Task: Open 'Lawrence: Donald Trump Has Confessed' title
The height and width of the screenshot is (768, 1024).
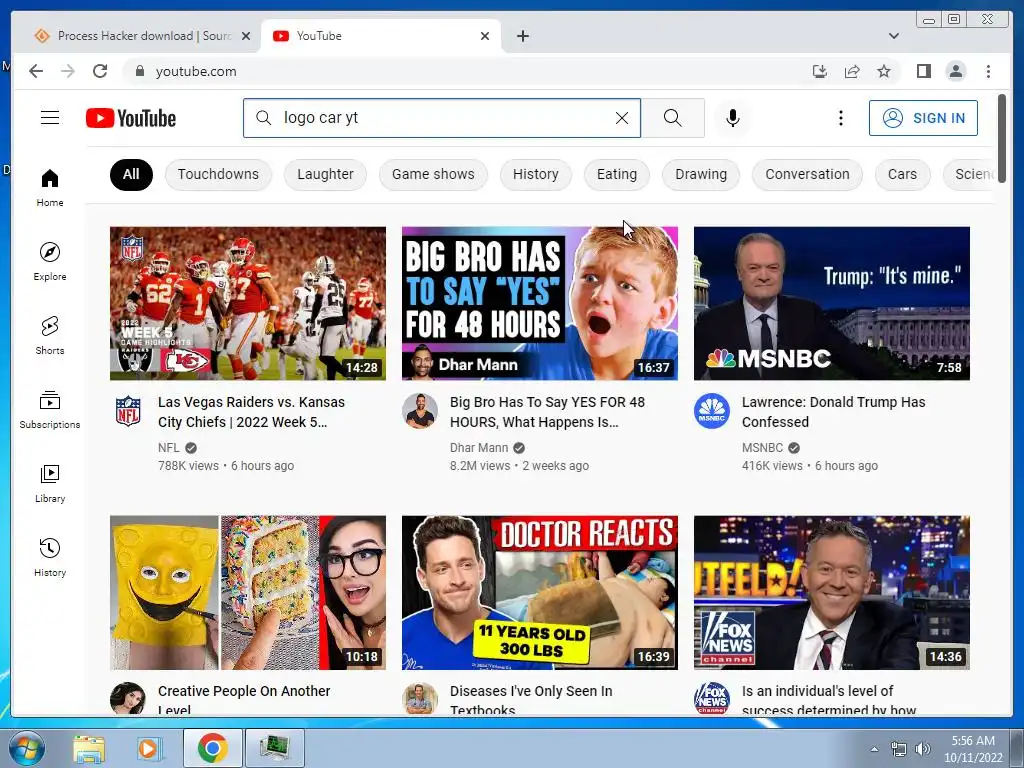Action: click(x=833, y=412)
